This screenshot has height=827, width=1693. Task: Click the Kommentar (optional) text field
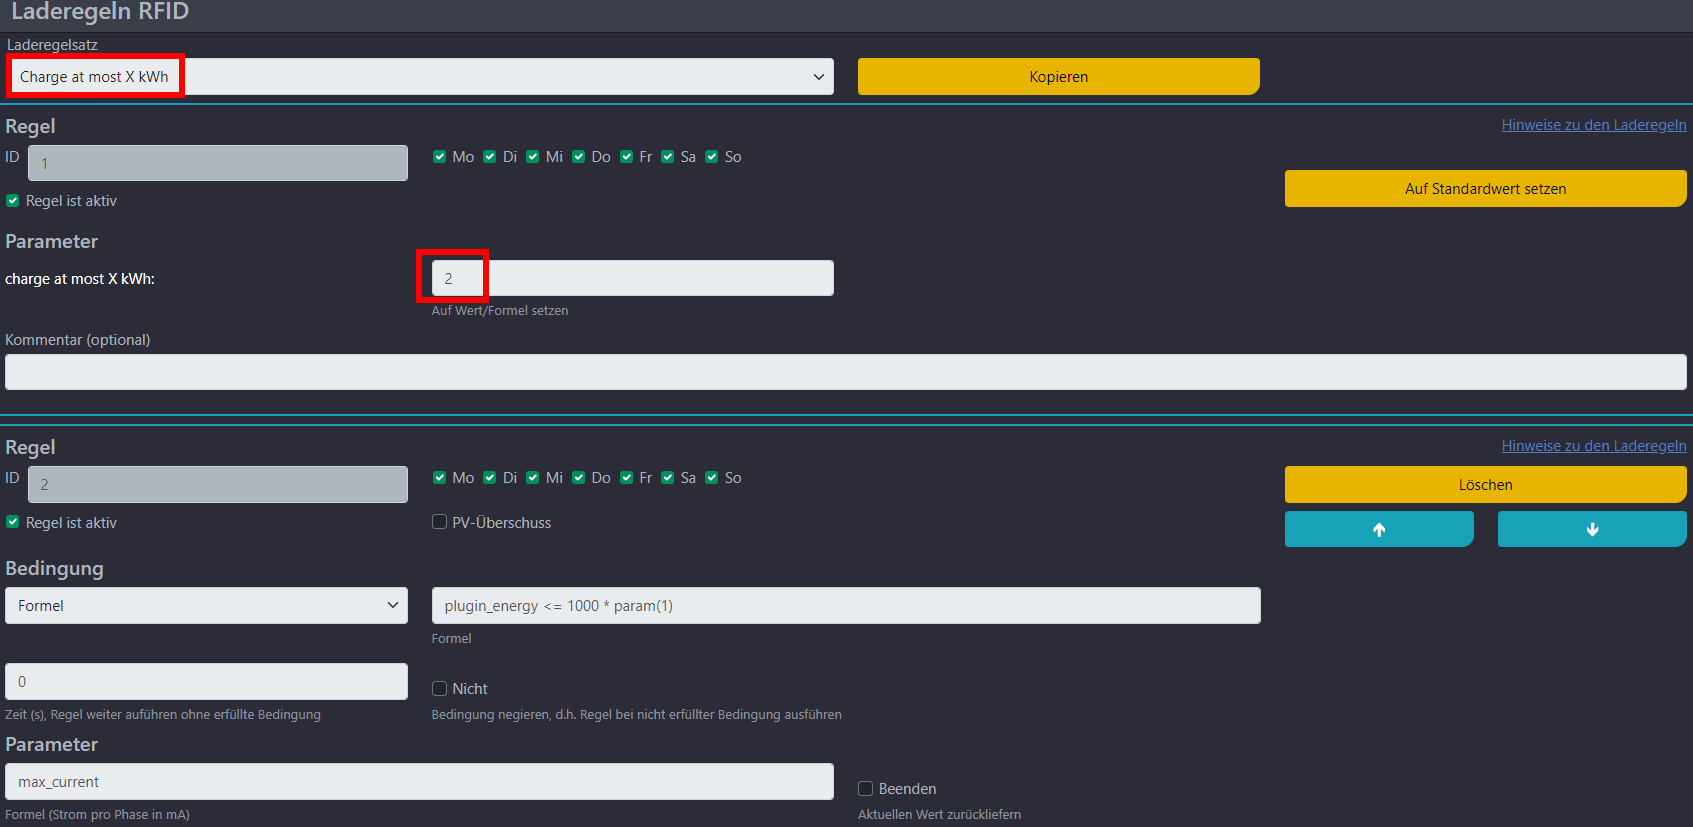(845, 372)
